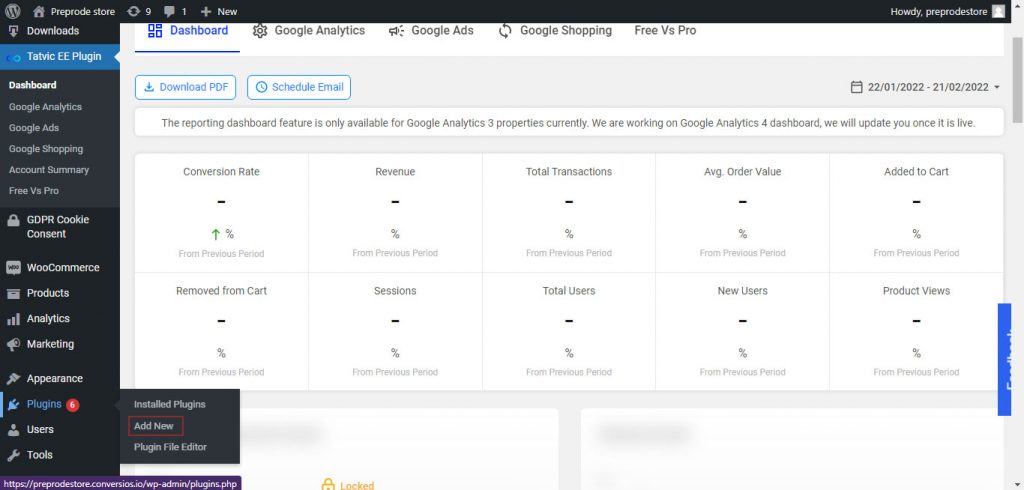The height and width of the screenshot is (490, 1024).
Task: Click the Tatvic EE Plugin icon
Action: (x=13, y=57)
